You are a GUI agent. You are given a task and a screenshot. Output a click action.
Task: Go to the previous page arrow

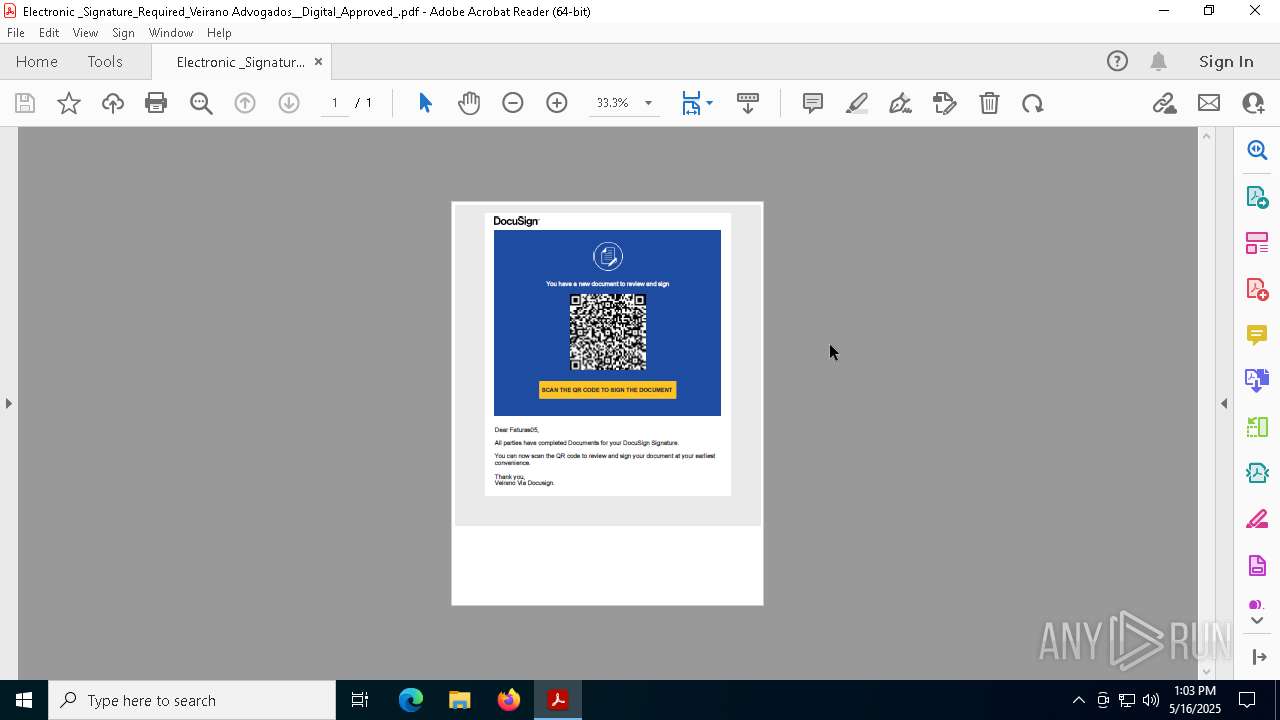pyautogui.click(x=245, y=103)
